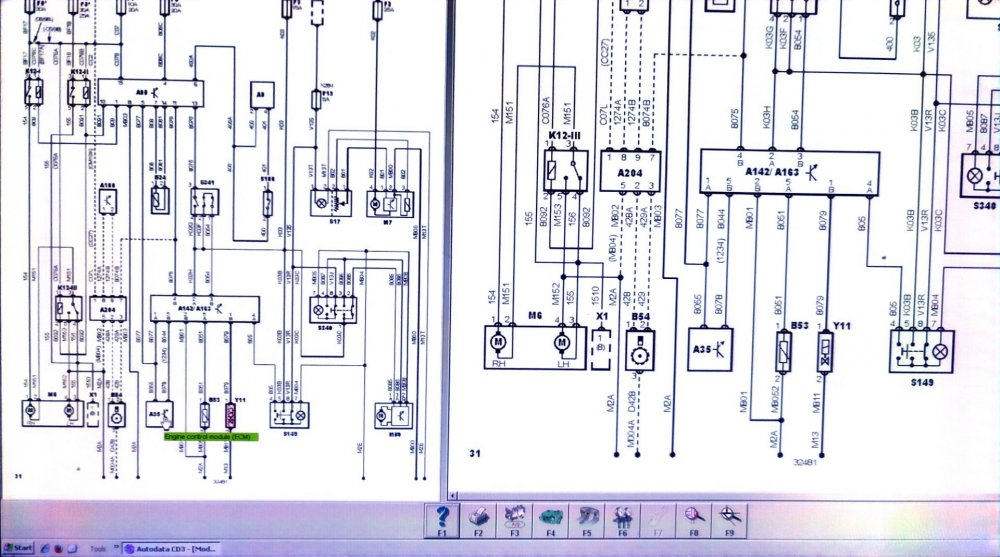Click the F5 component icon

click(x=586, y=517)
